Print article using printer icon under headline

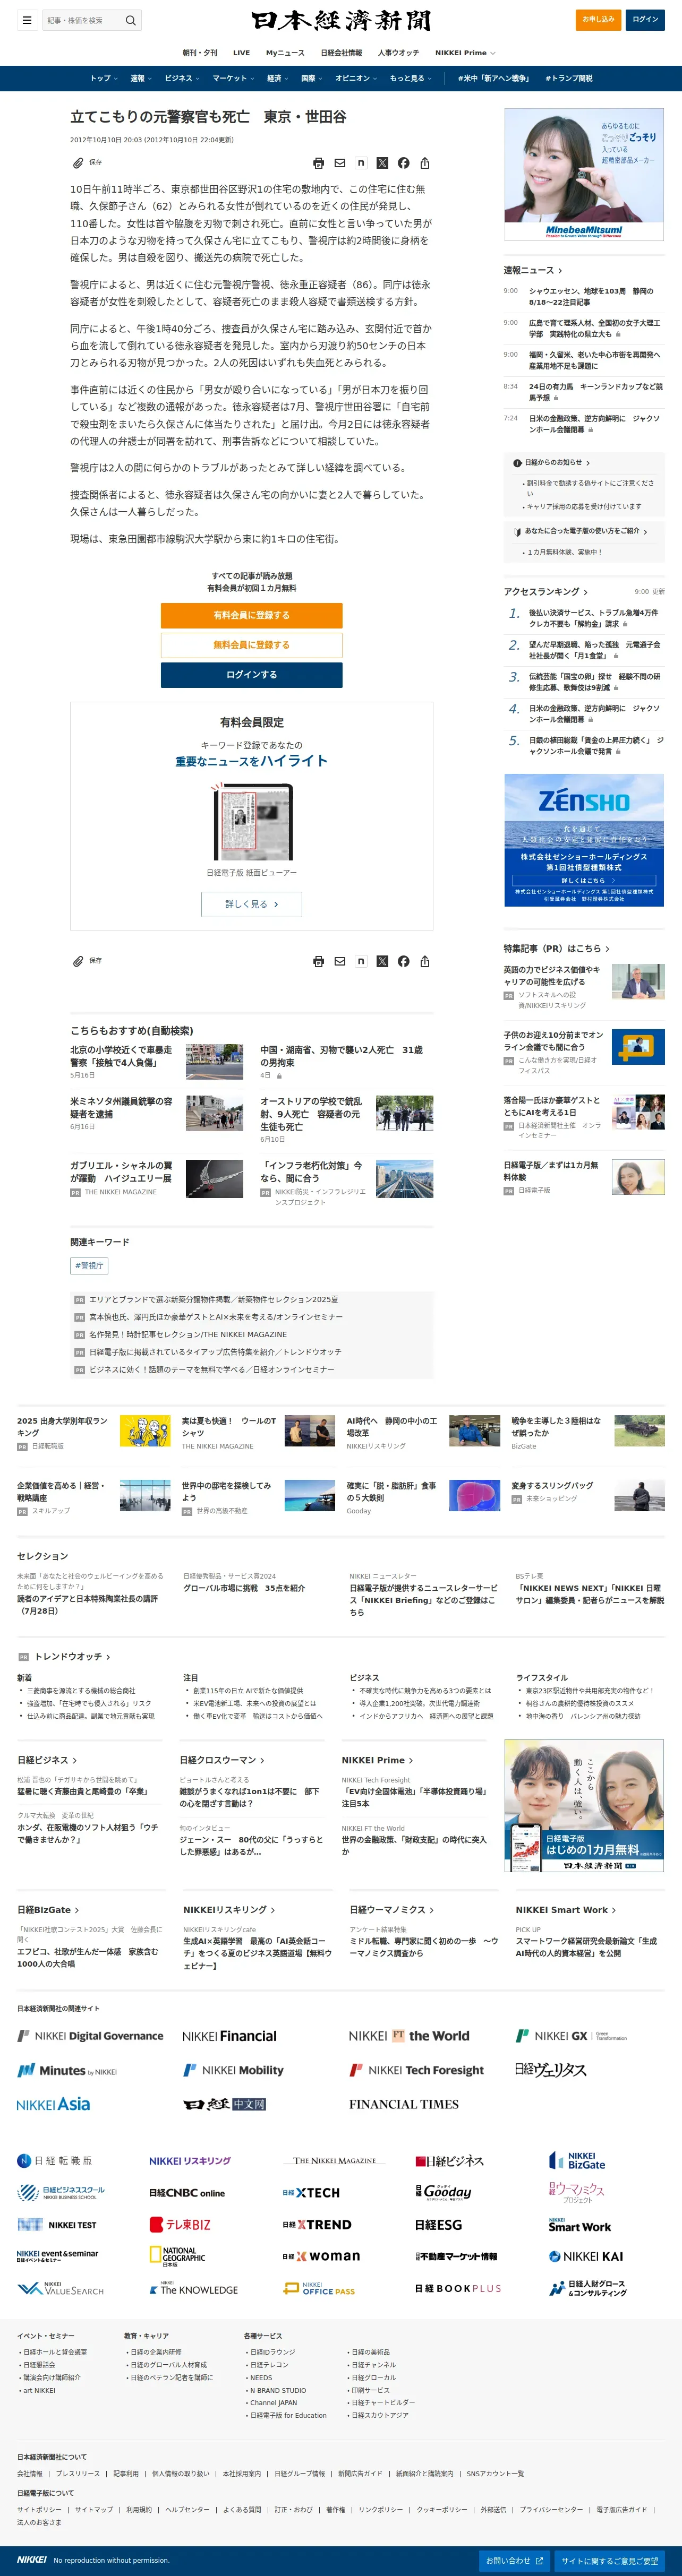(x=318, y=163)
